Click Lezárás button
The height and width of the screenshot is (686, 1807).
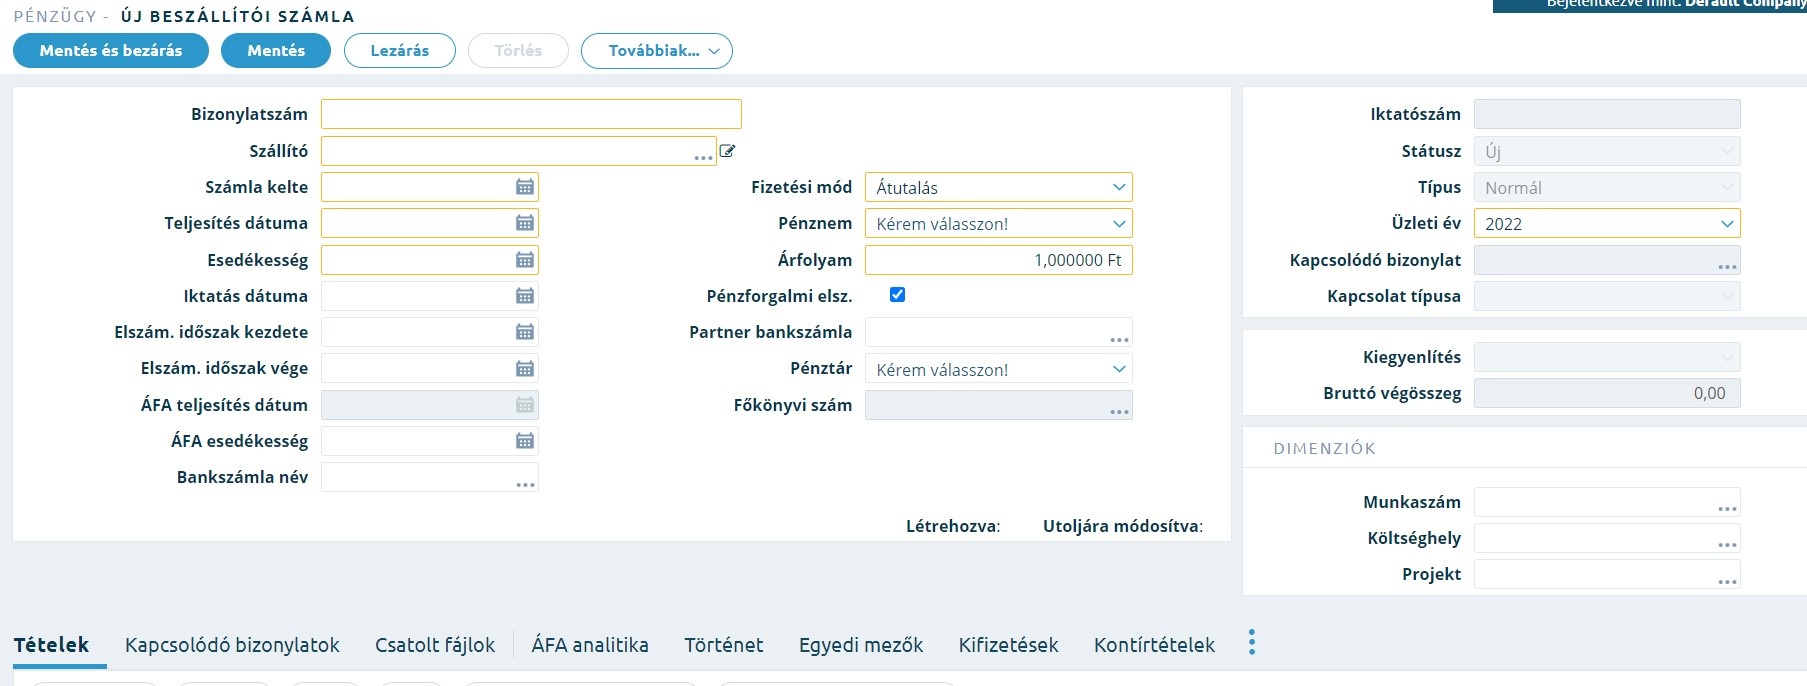pyautogui.click(x=400, y=51)
